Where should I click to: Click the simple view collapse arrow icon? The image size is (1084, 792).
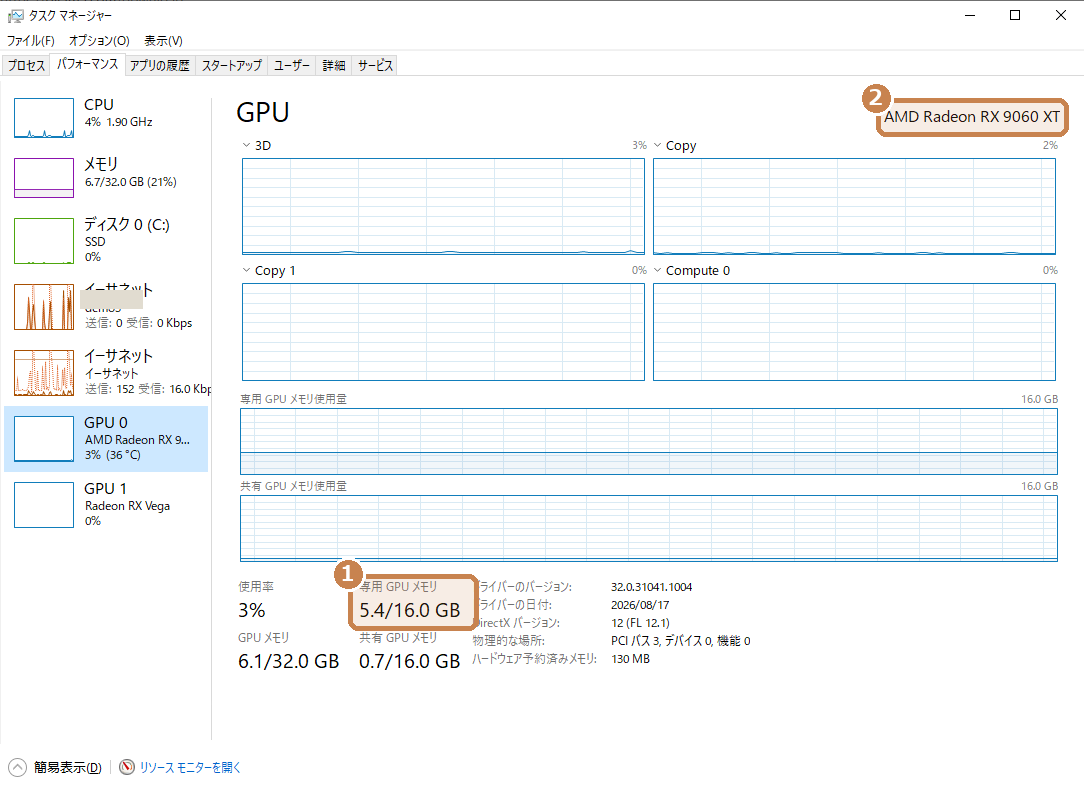point(17,767)
